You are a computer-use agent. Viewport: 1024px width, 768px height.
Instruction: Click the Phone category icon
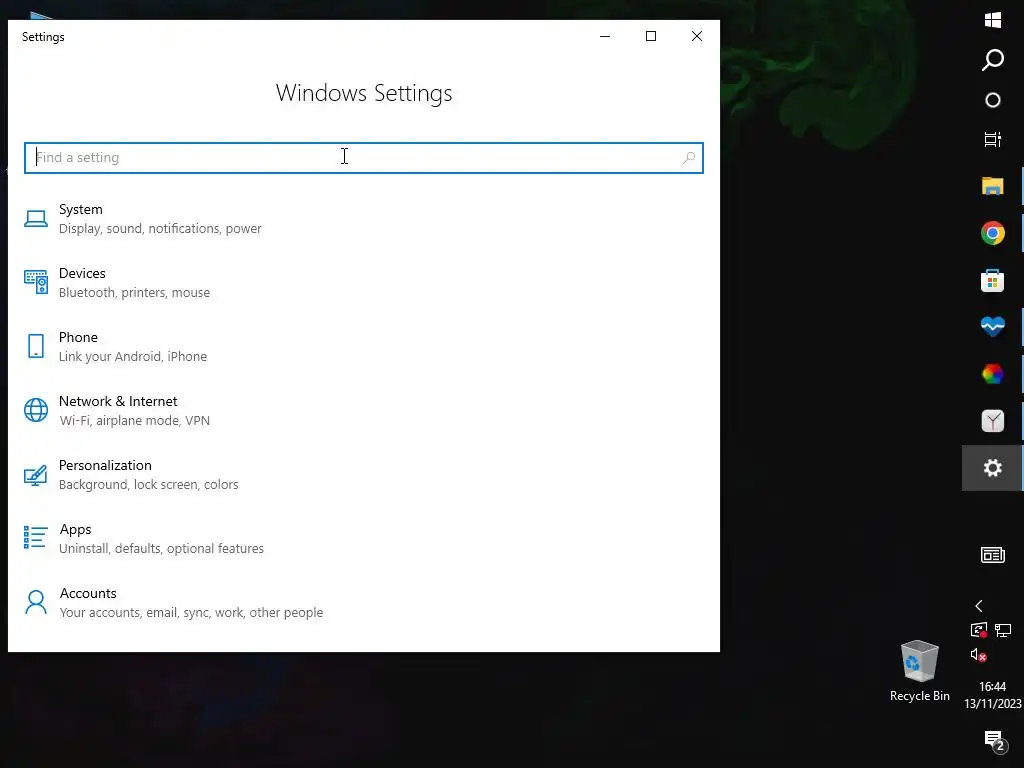pyautogui.click(x=36, y=346)
